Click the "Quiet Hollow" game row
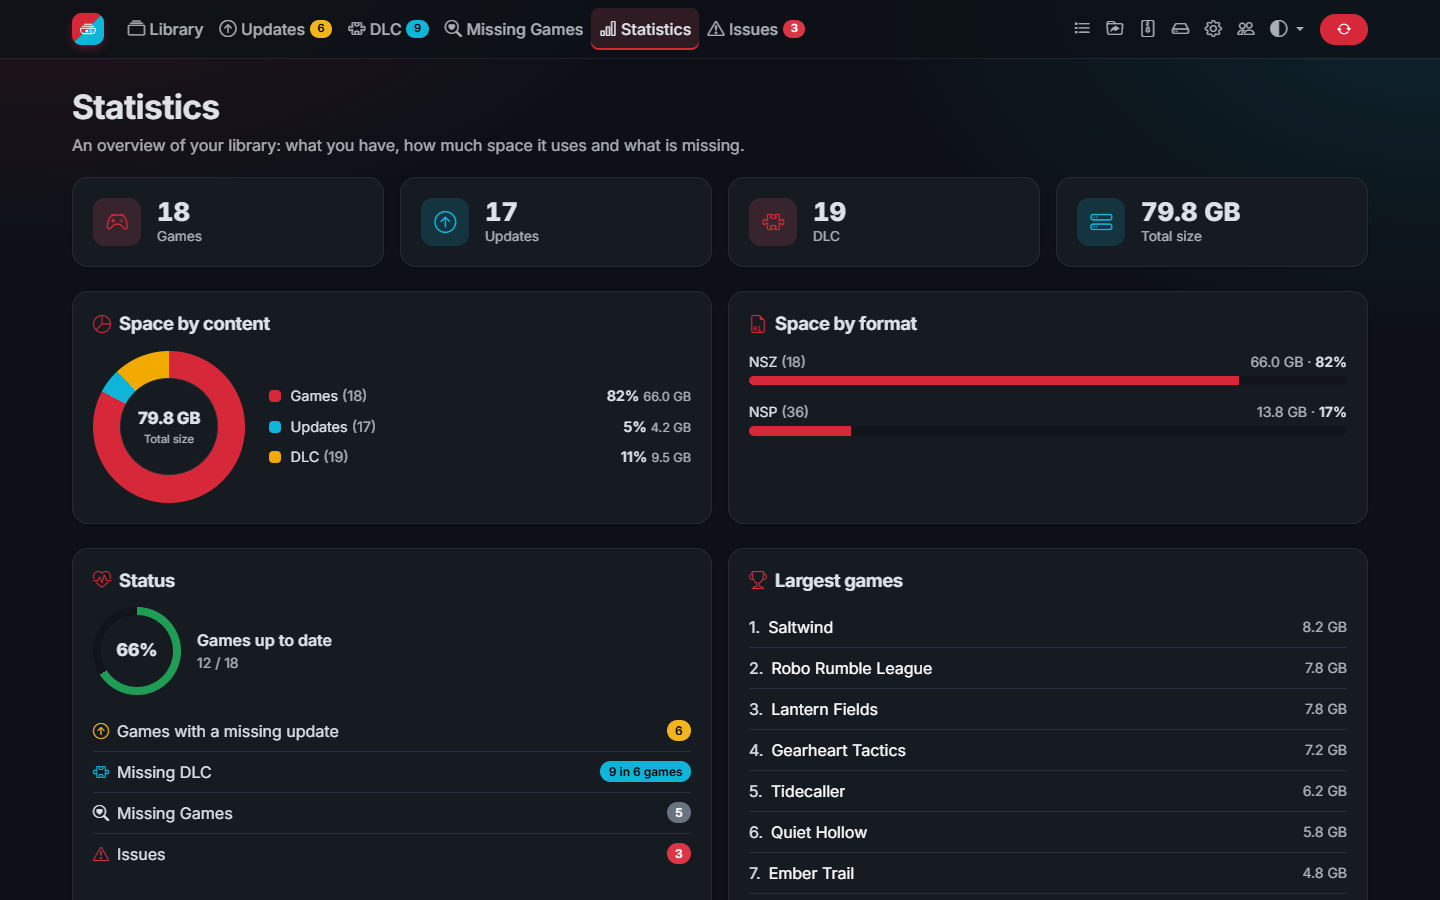 pos(1048,832)
